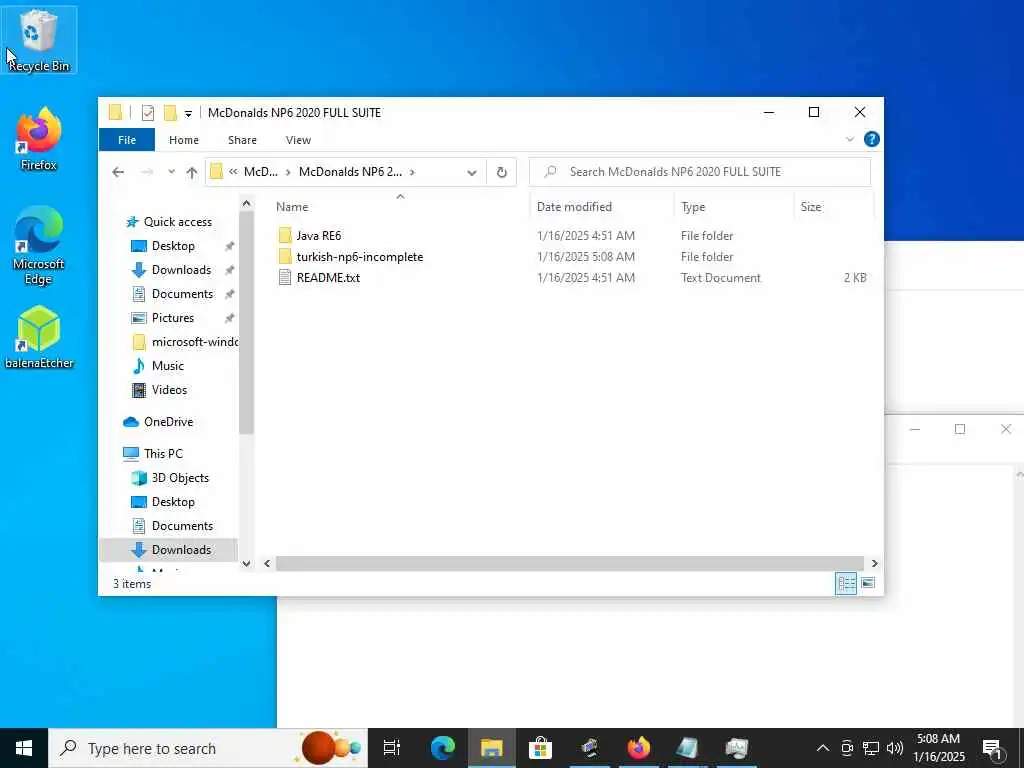Screen dimensions: 1024x768
Task: Switch to Large icons view button
Action: (x=868, y=583)
